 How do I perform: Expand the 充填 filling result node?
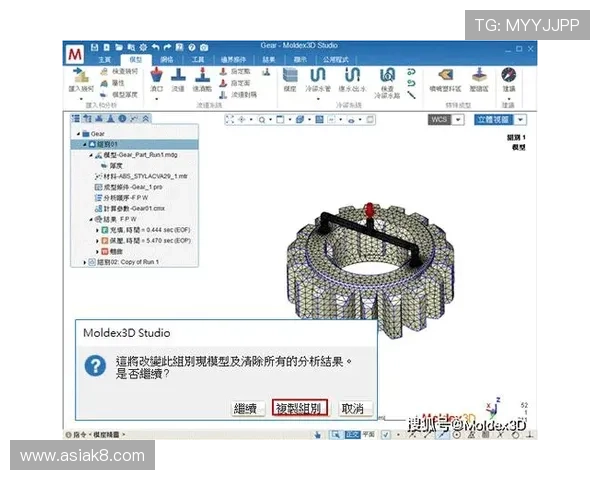coord(97,230)
